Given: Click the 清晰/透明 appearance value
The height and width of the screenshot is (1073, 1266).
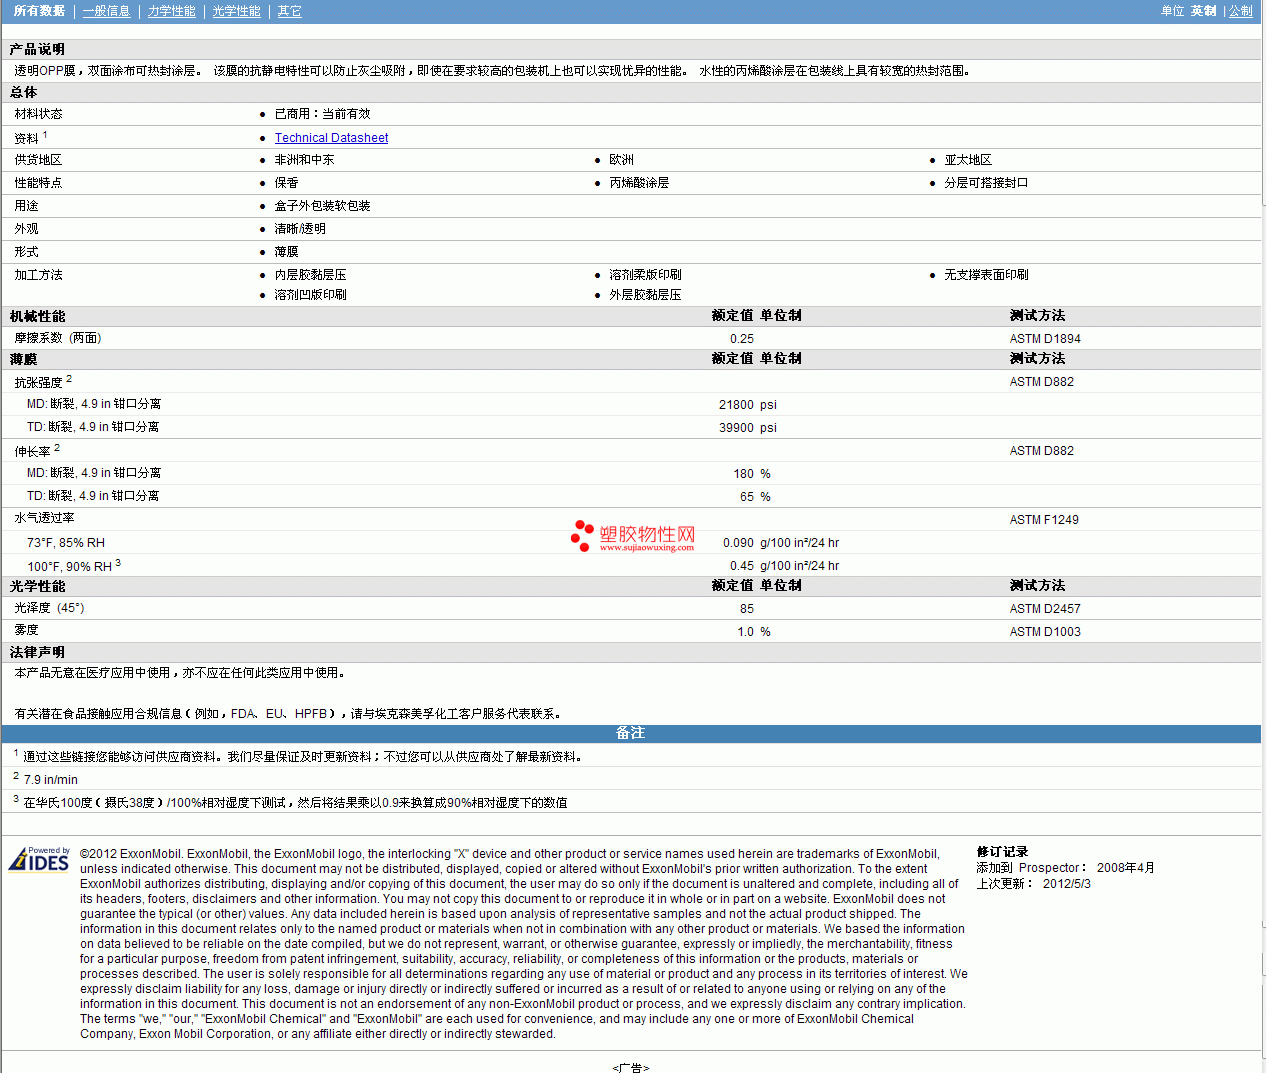Looking at the screenshot, I should [300, 229].
